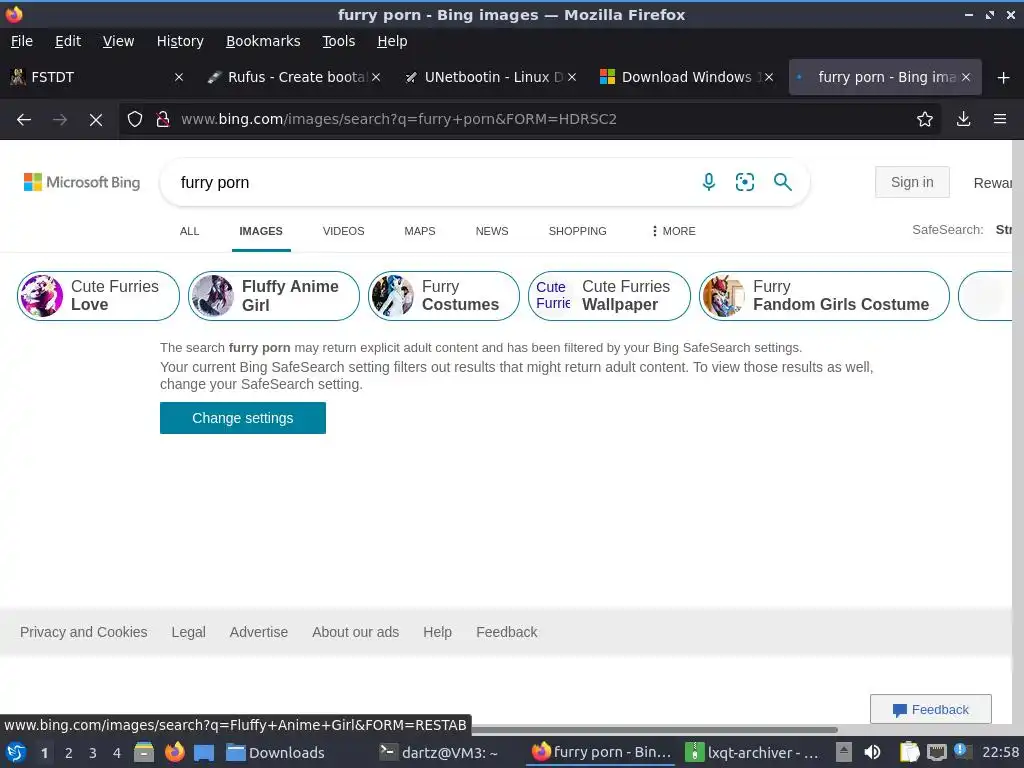Viewport: 1024px width, 768px height.
Task: Open the clipboard manager tray icon
Action: [909, 752]
